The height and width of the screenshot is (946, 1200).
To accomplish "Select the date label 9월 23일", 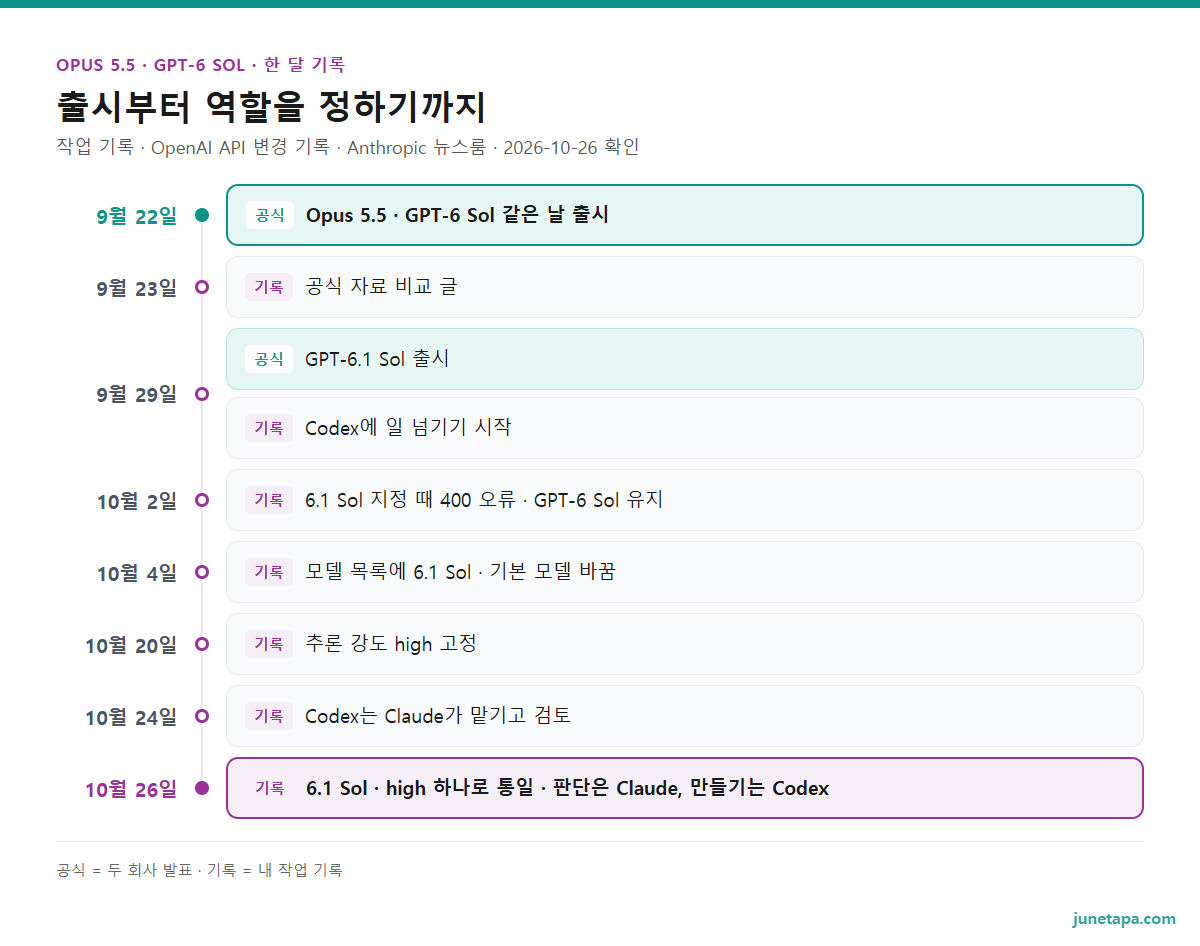I will (137, 288).
